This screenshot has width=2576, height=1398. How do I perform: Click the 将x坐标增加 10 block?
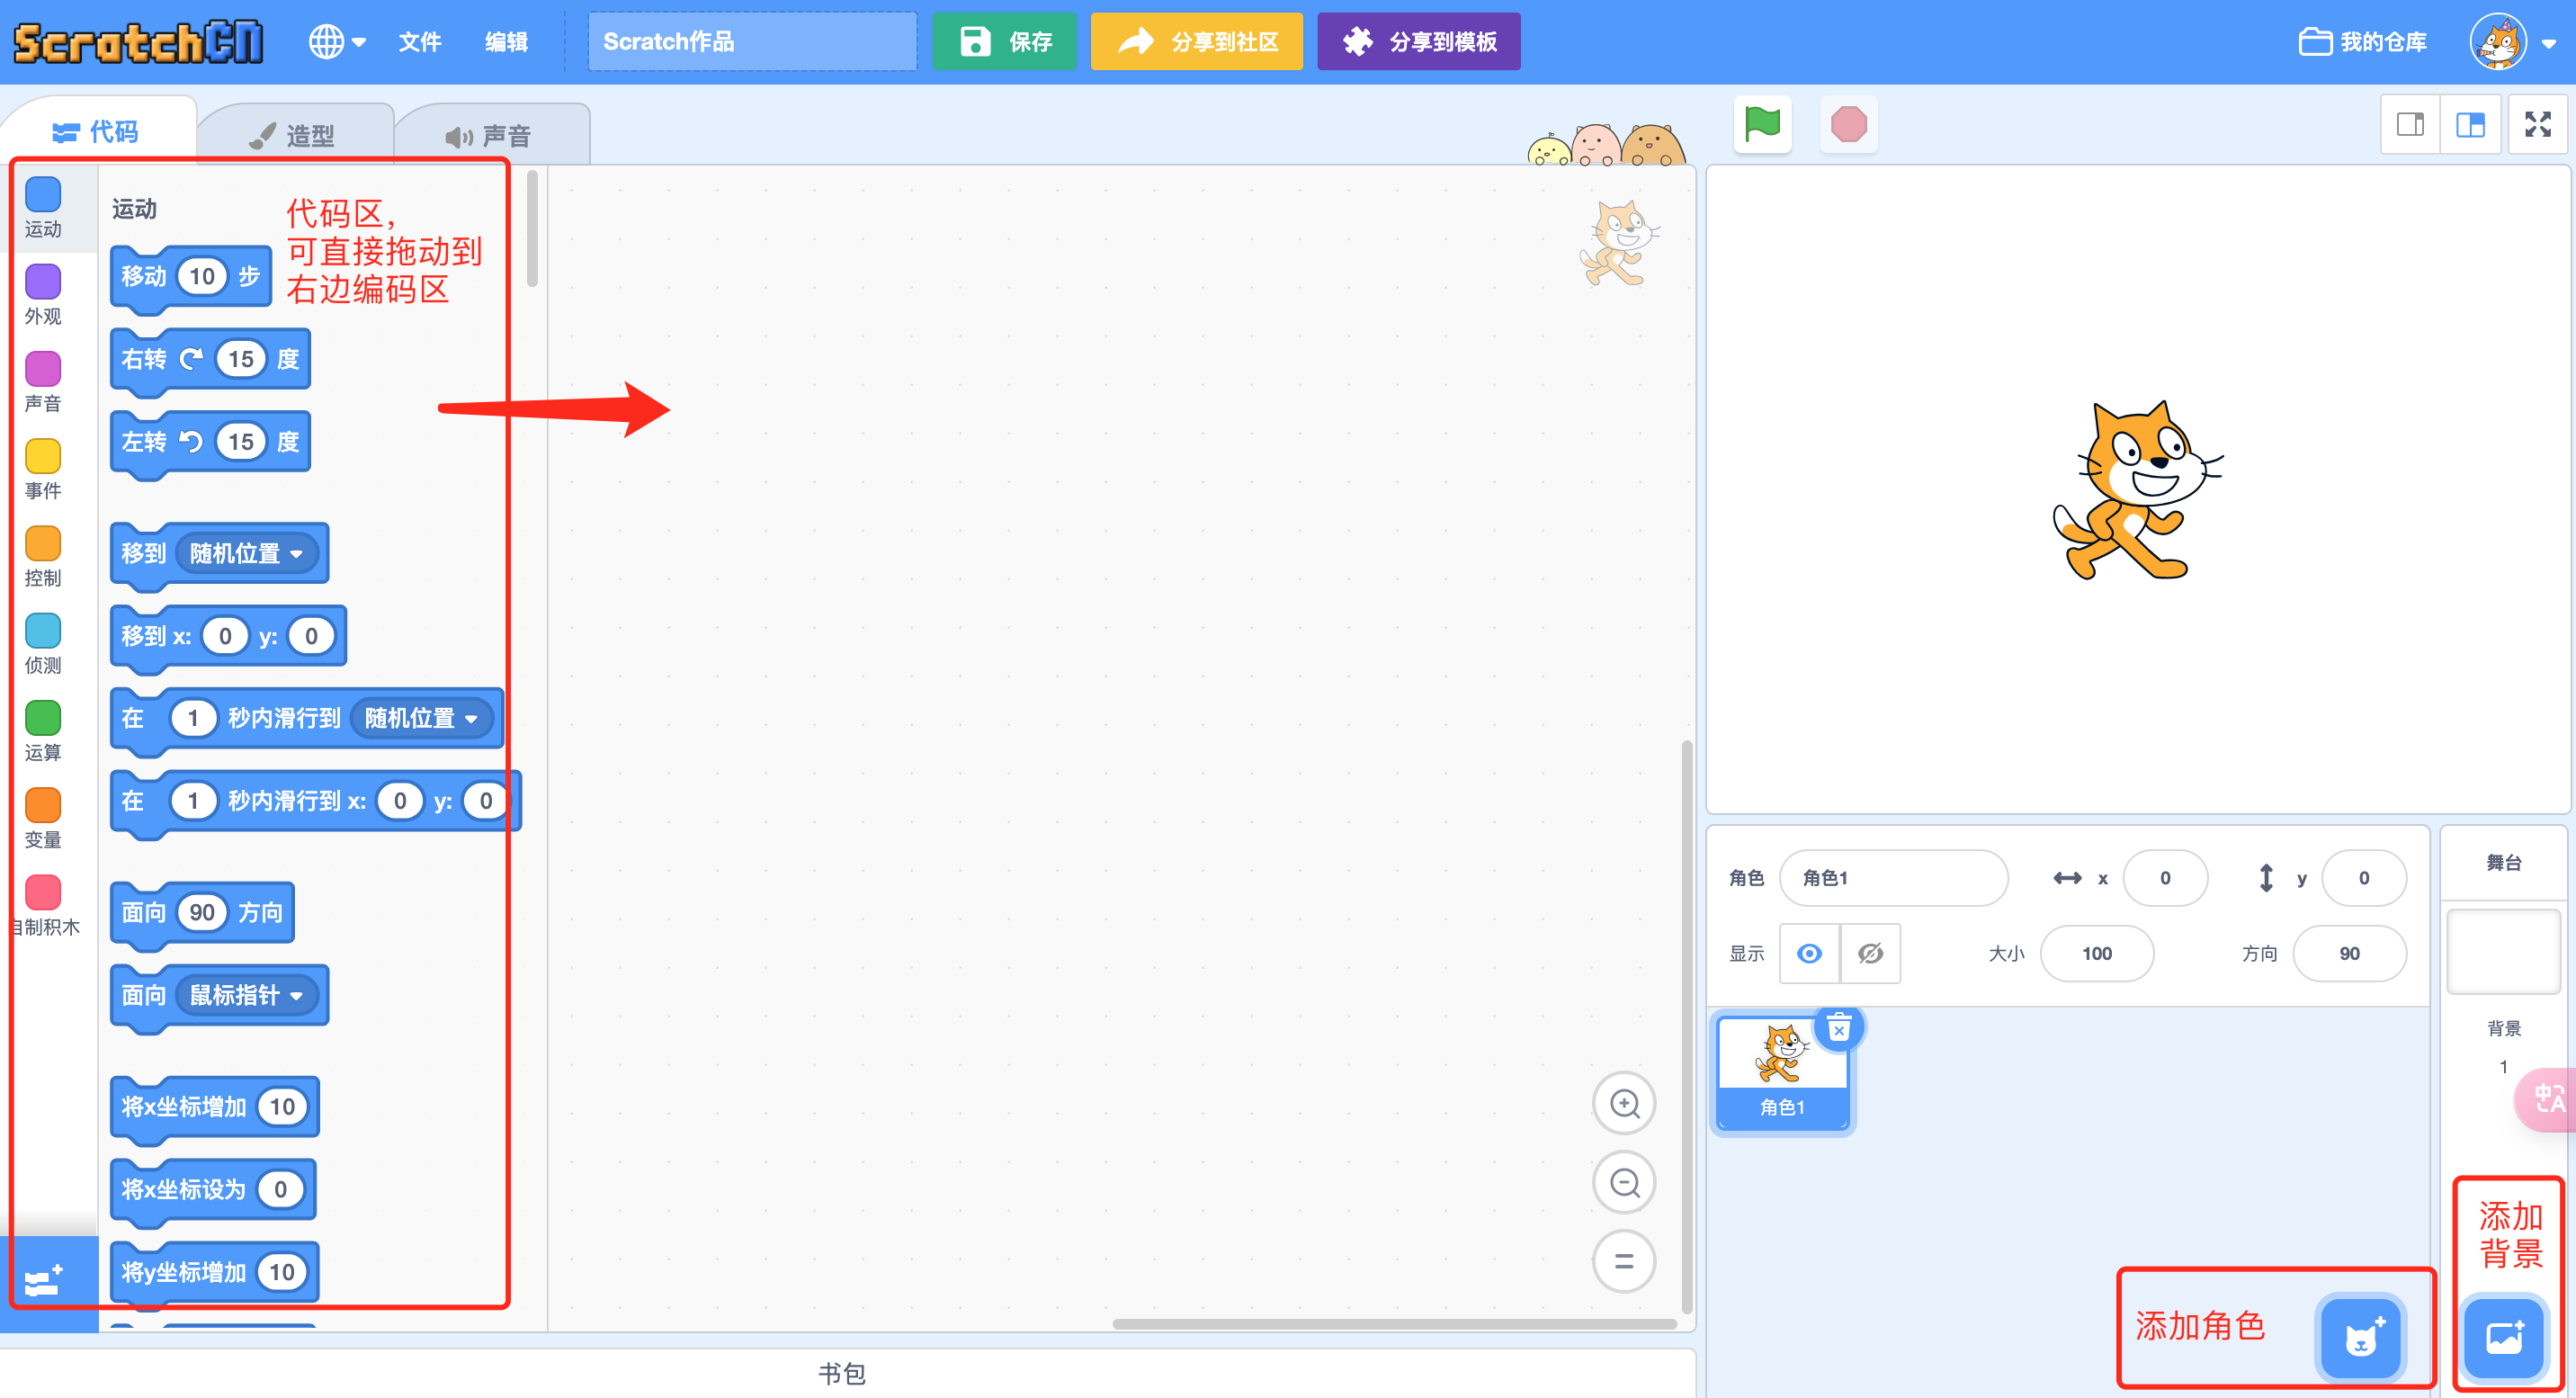[214, 1107]
